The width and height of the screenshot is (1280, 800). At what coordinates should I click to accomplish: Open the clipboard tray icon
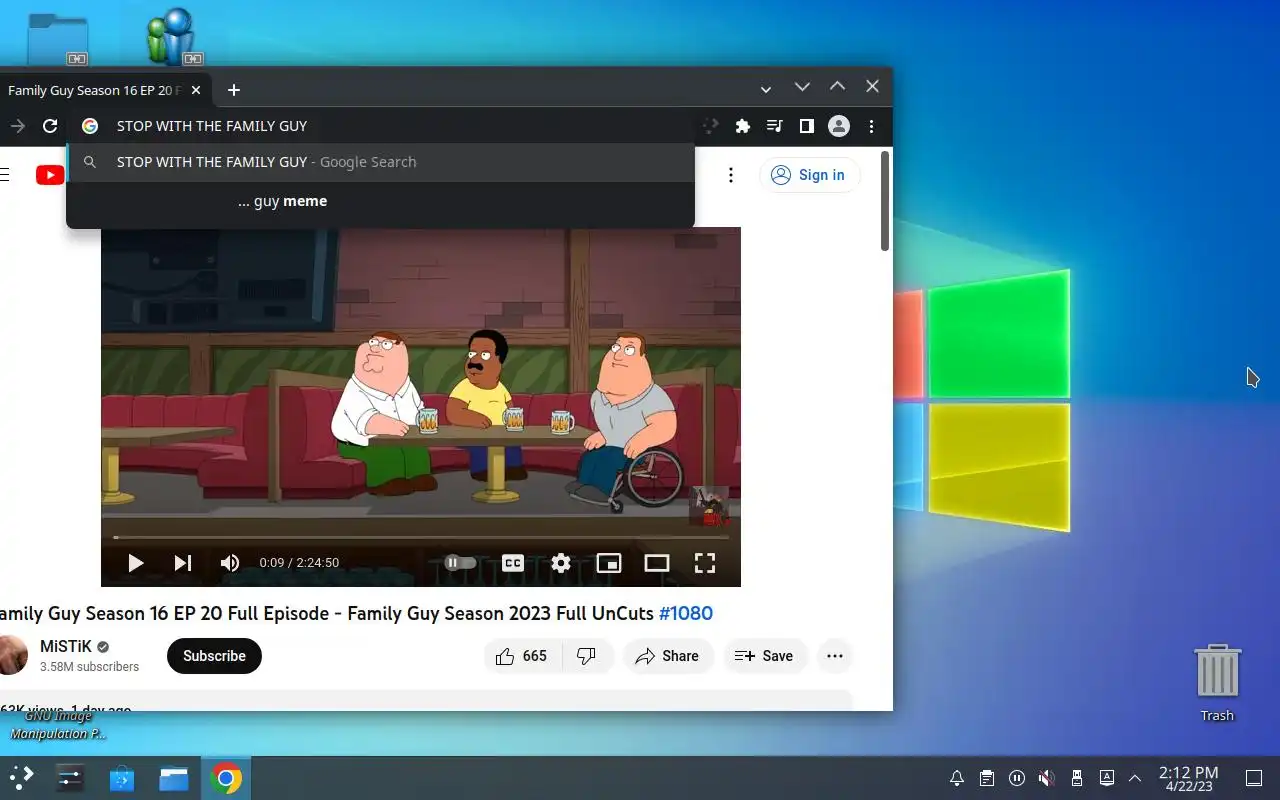tap(987, 778)
